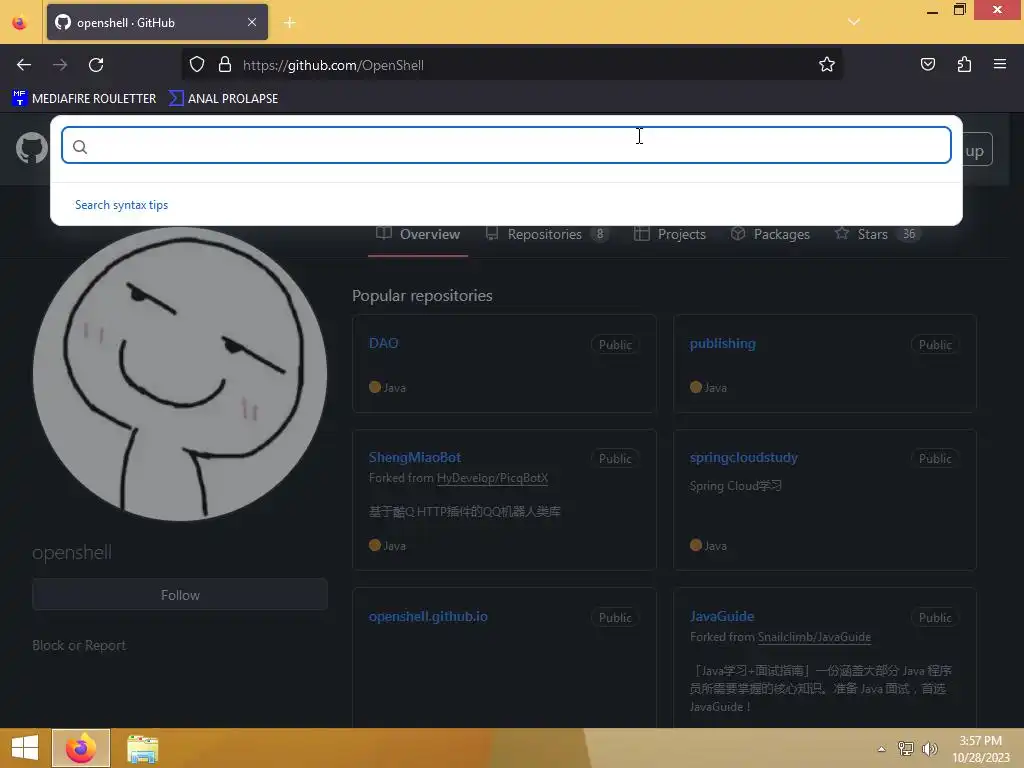Open the springcloudstudy repository link
This screenshot has height=768, width=1024.
[743, 457]
